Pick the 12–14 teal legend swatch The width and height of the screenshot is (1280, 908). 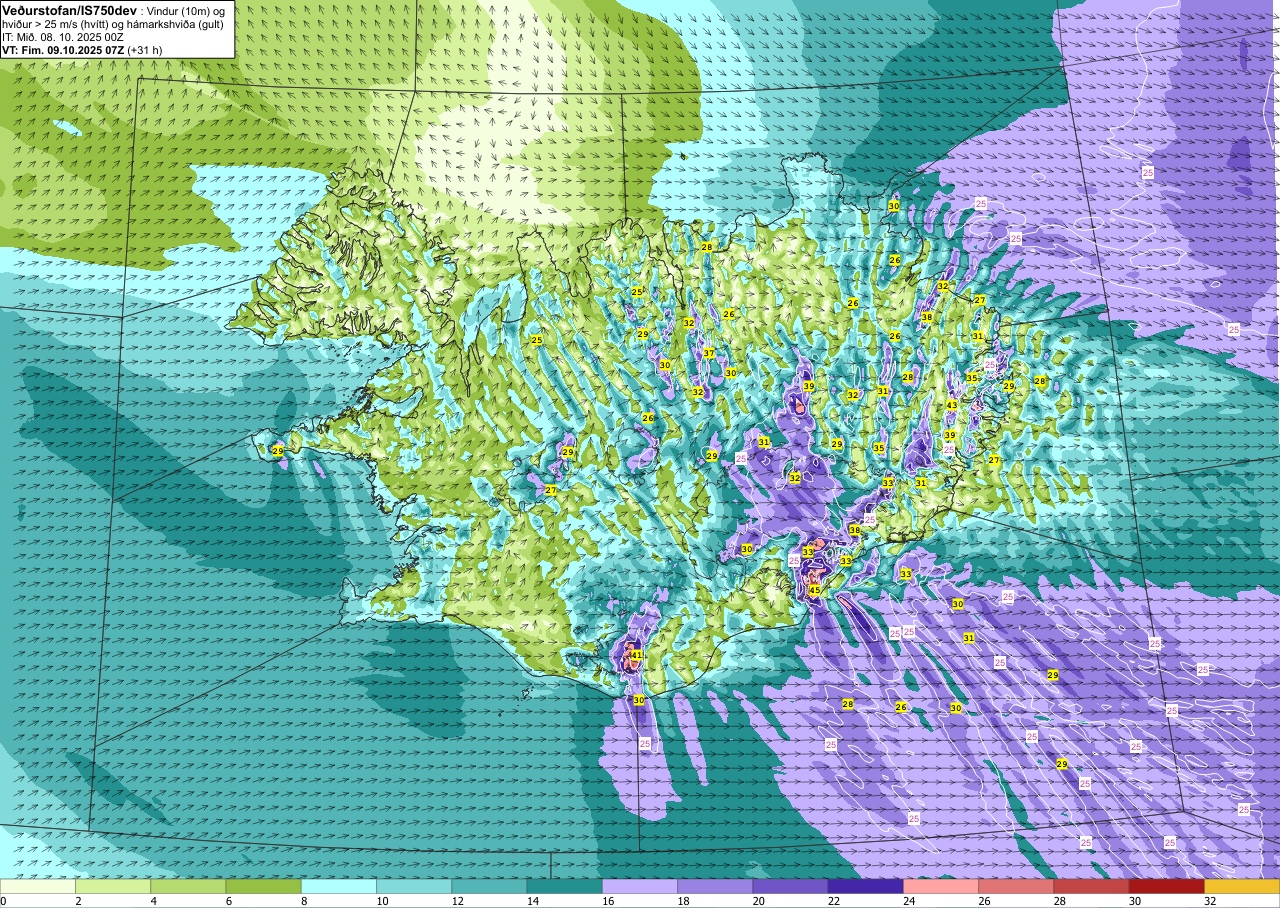[x=489, y=887]
